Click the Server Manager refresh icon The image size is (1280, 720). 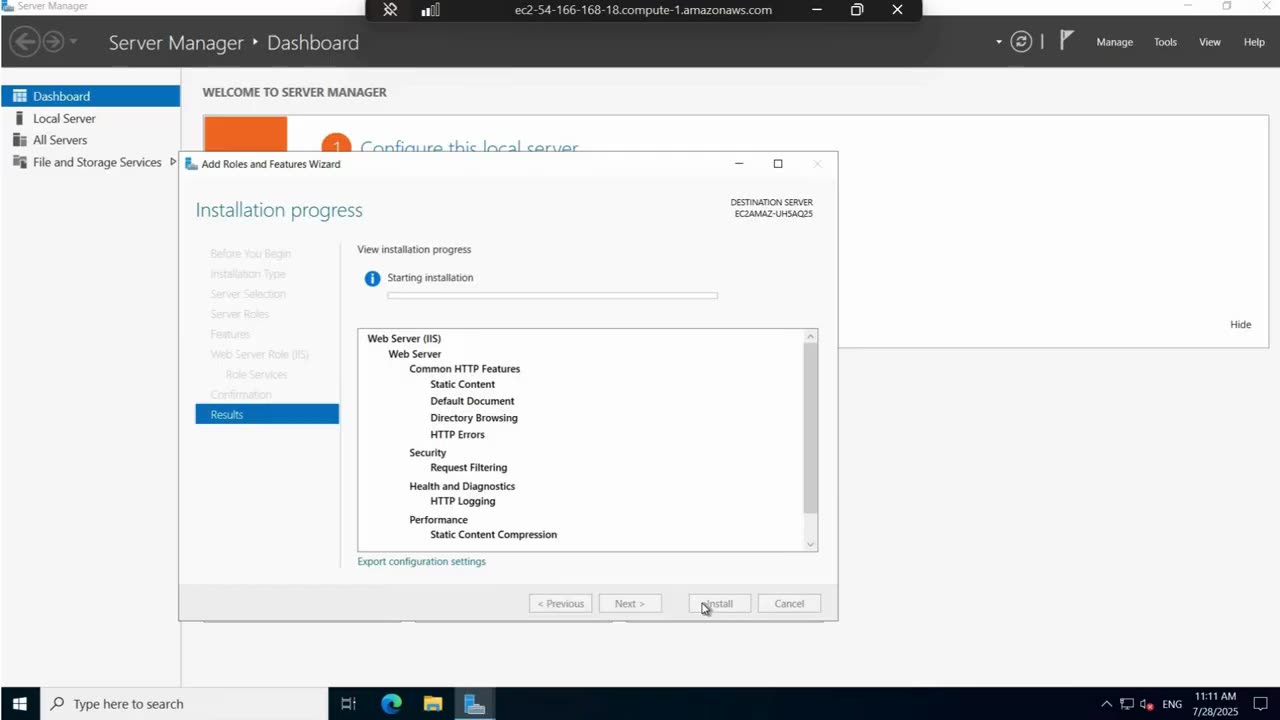pyautogui.click(x=1021, y=42)
